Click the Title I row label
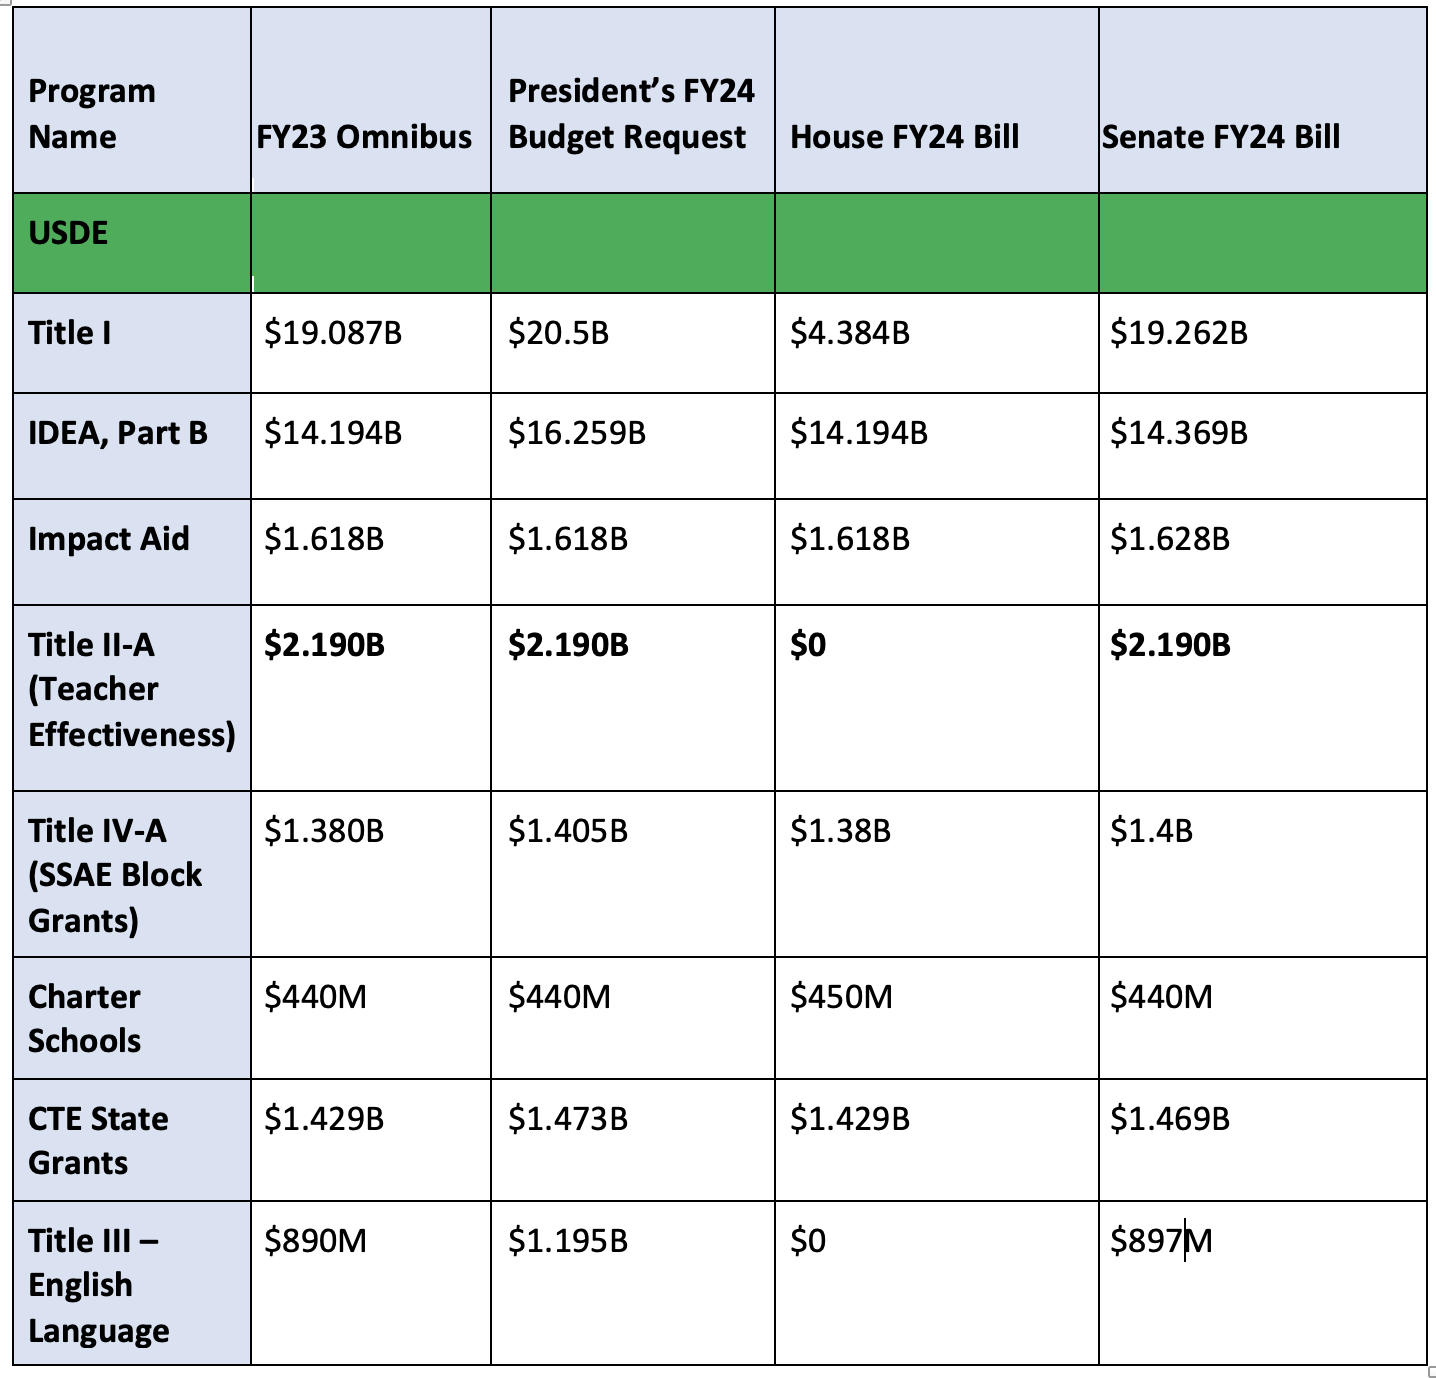Screen dimensions: 1436x1378 132,343
